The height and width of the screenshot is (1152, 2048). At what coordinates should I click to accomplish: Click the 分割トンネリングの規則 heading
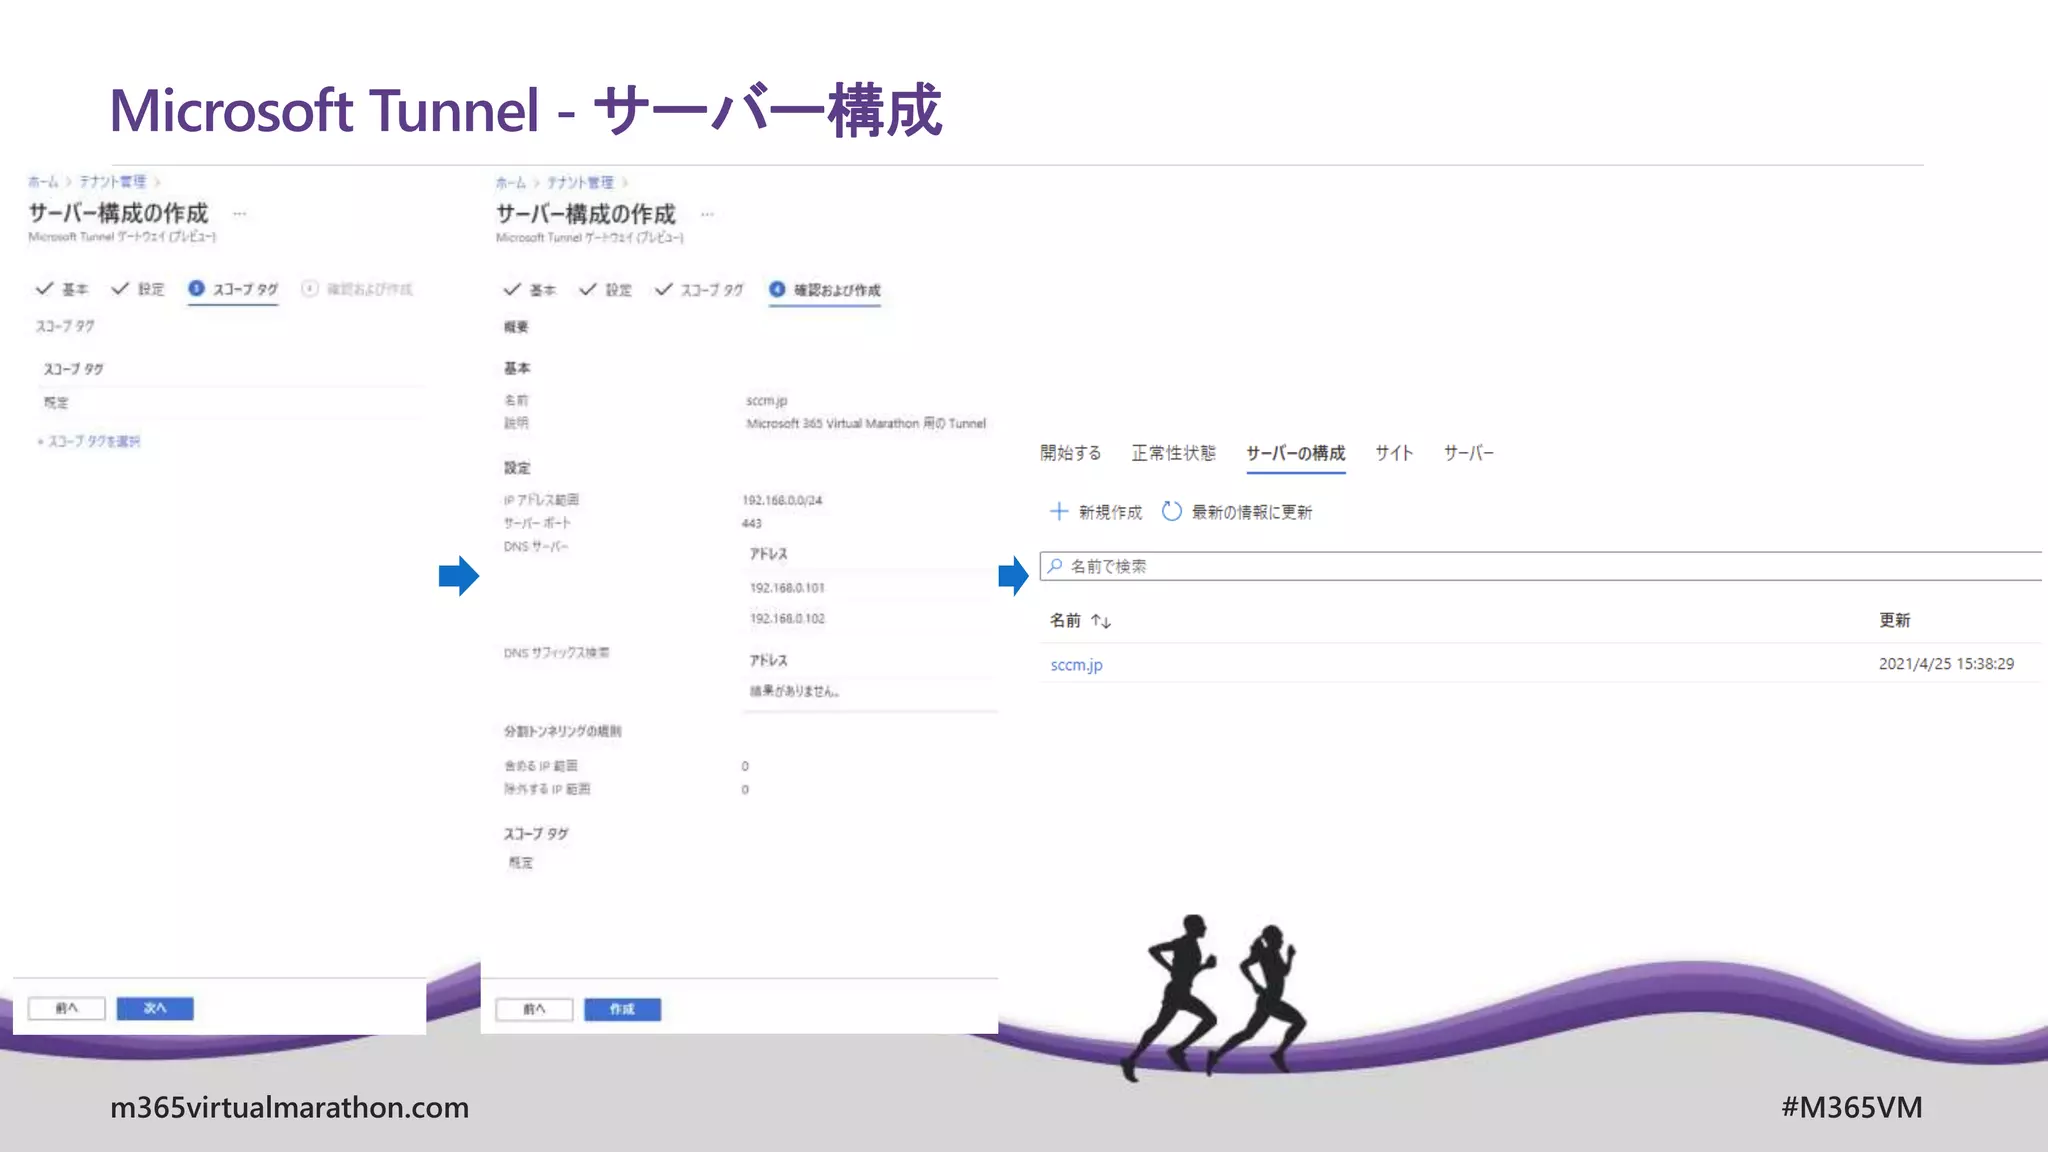tap(563, 732)
